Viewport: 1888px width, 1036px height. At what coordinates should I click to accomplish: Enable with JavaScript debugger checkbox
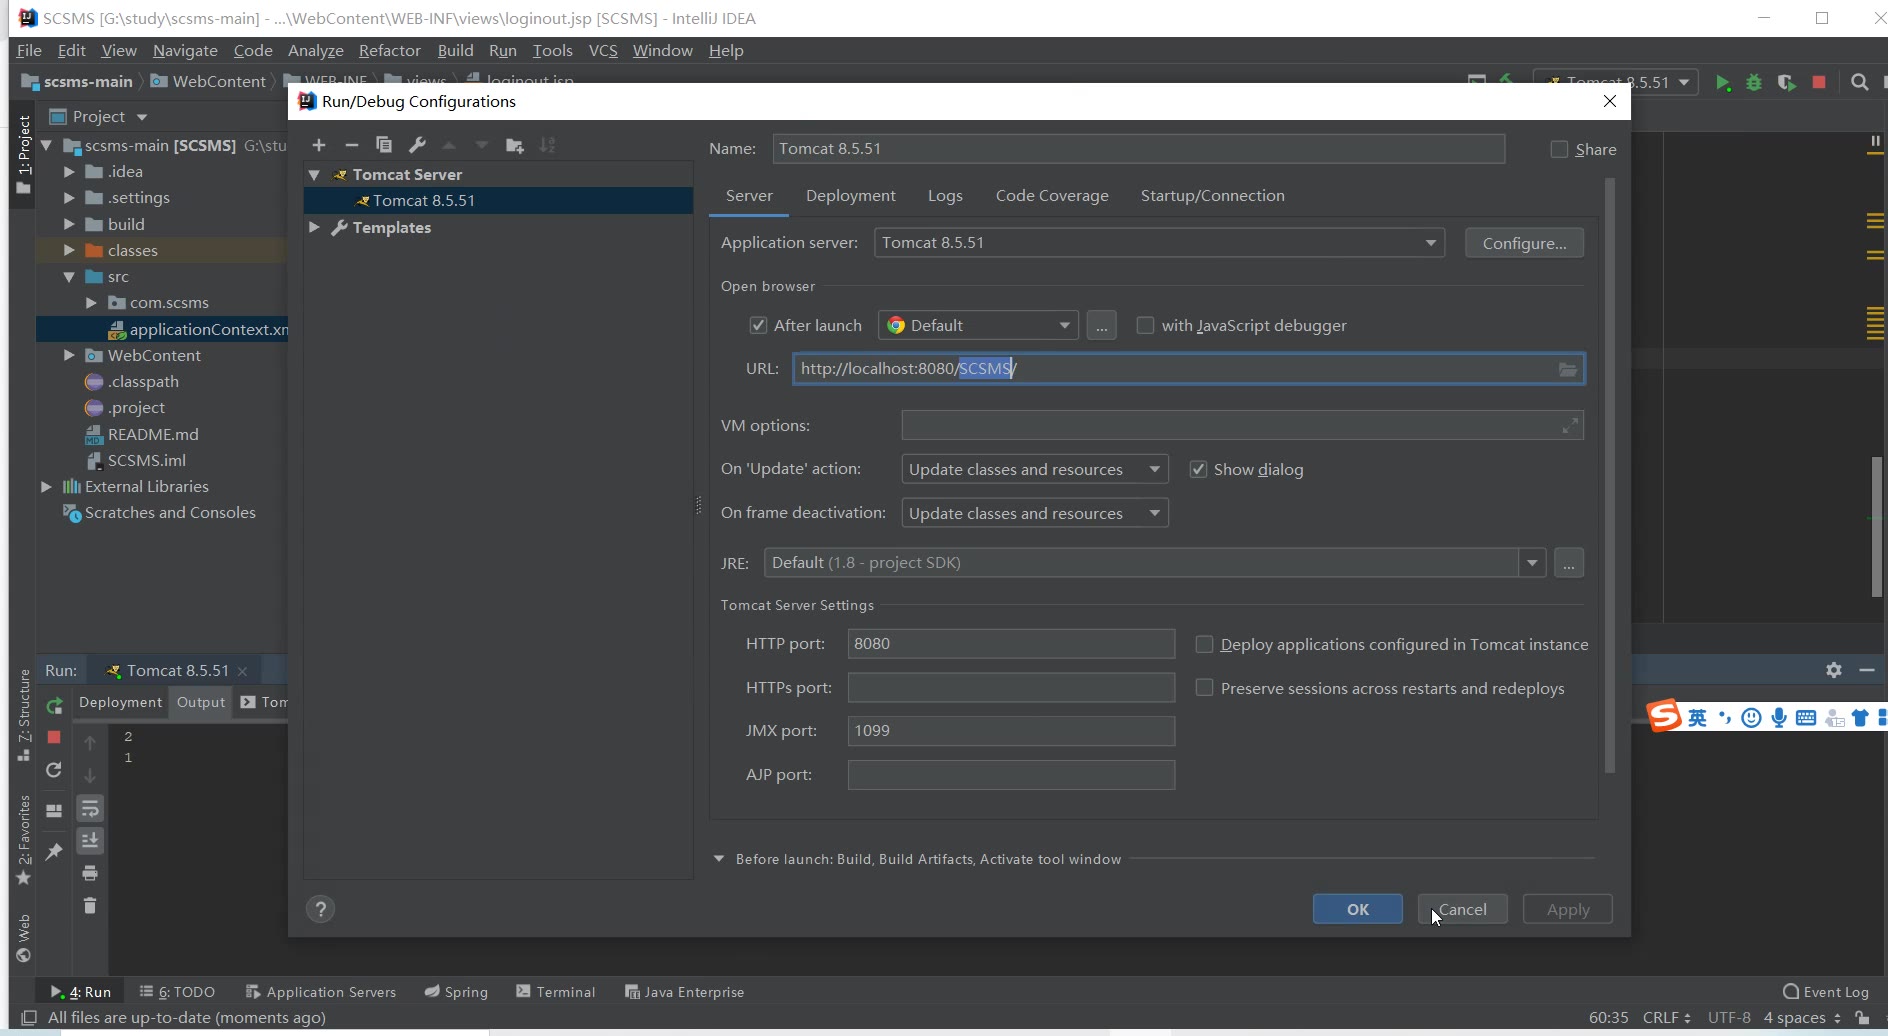tap(1145, 325)
